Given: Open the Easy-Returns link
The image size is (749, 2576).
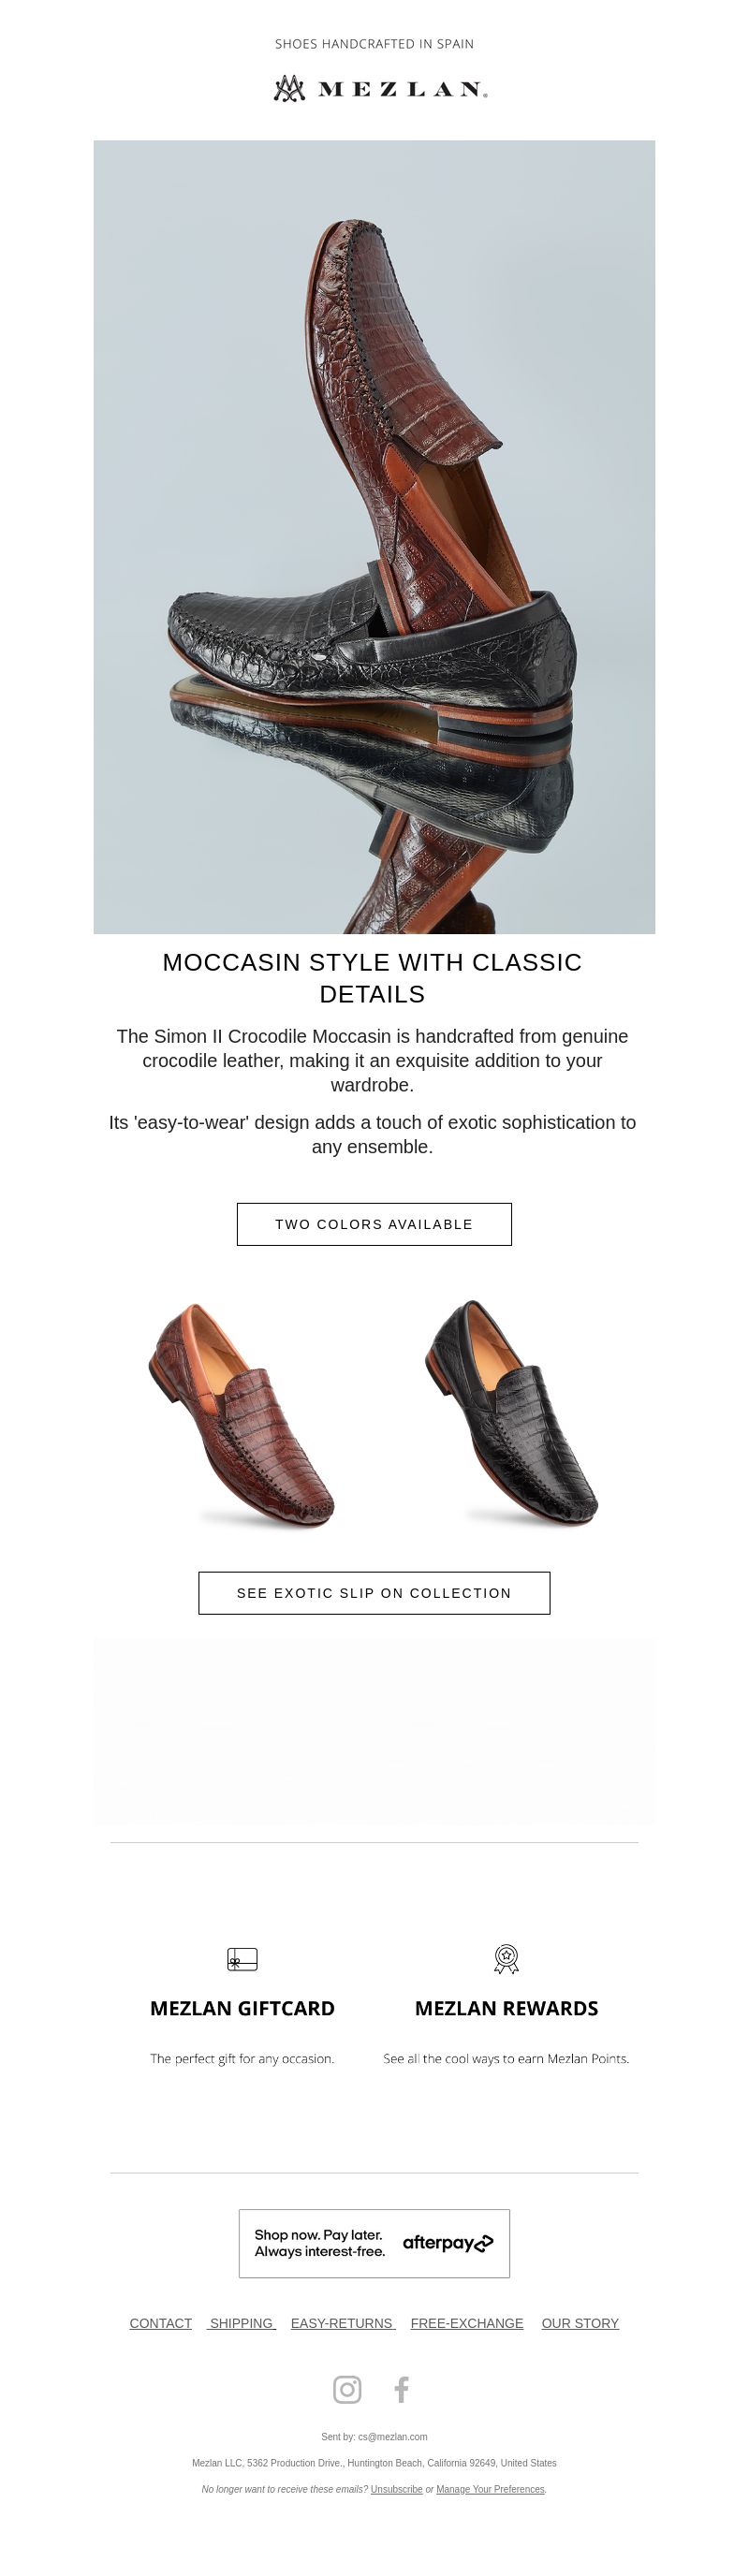Looking at the screenshot, I should [343, 2323].
